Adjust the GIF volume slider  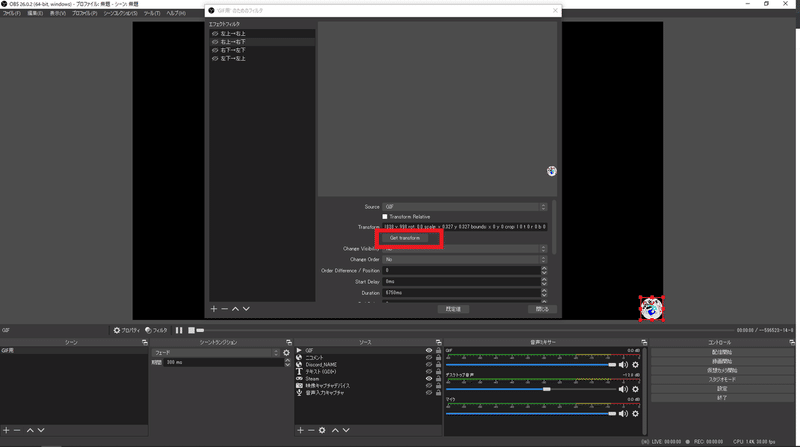[x=531, y=365]
